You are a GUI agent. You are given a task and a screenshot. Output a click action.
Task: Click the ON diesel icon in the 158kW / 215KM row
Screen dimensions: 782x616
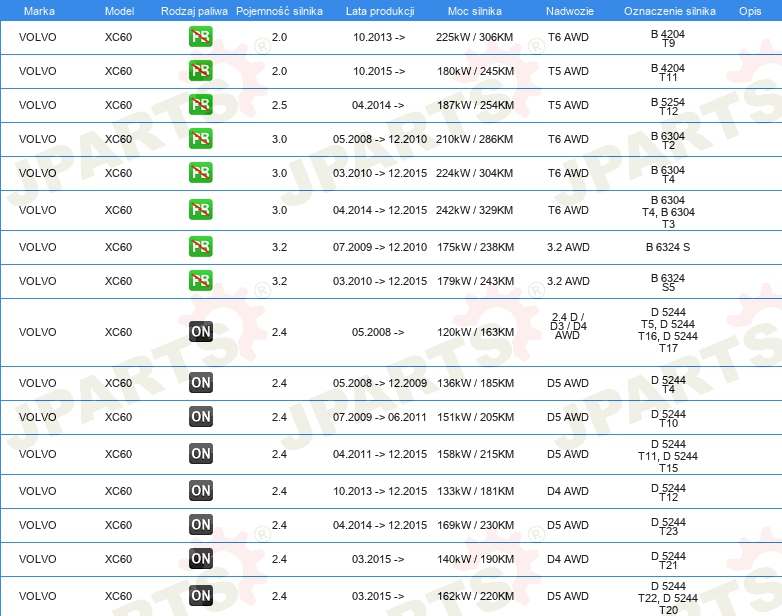pyautogui.click(x=201, y=453)
